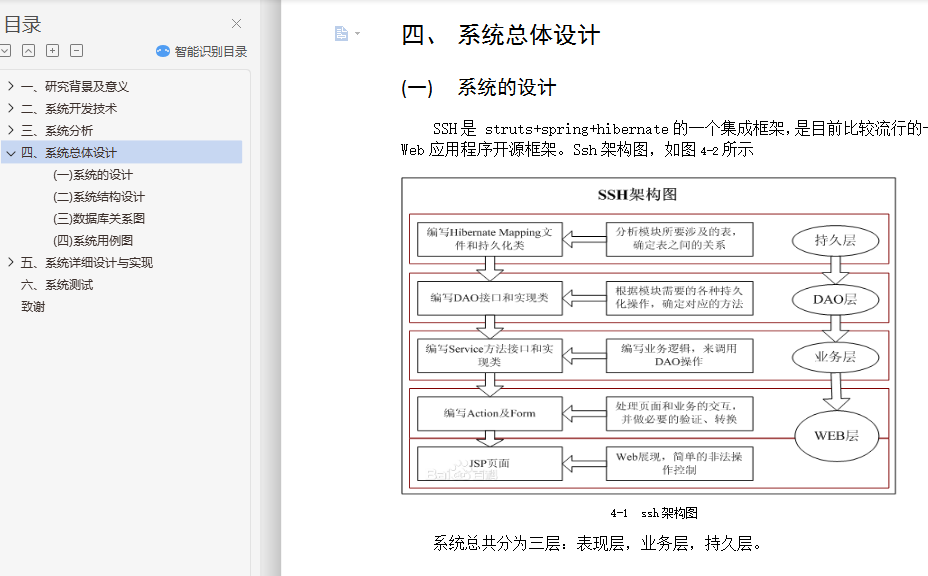
Task: Select outline entry 一、研究背景及意义
Action: (x=75, y=86)
